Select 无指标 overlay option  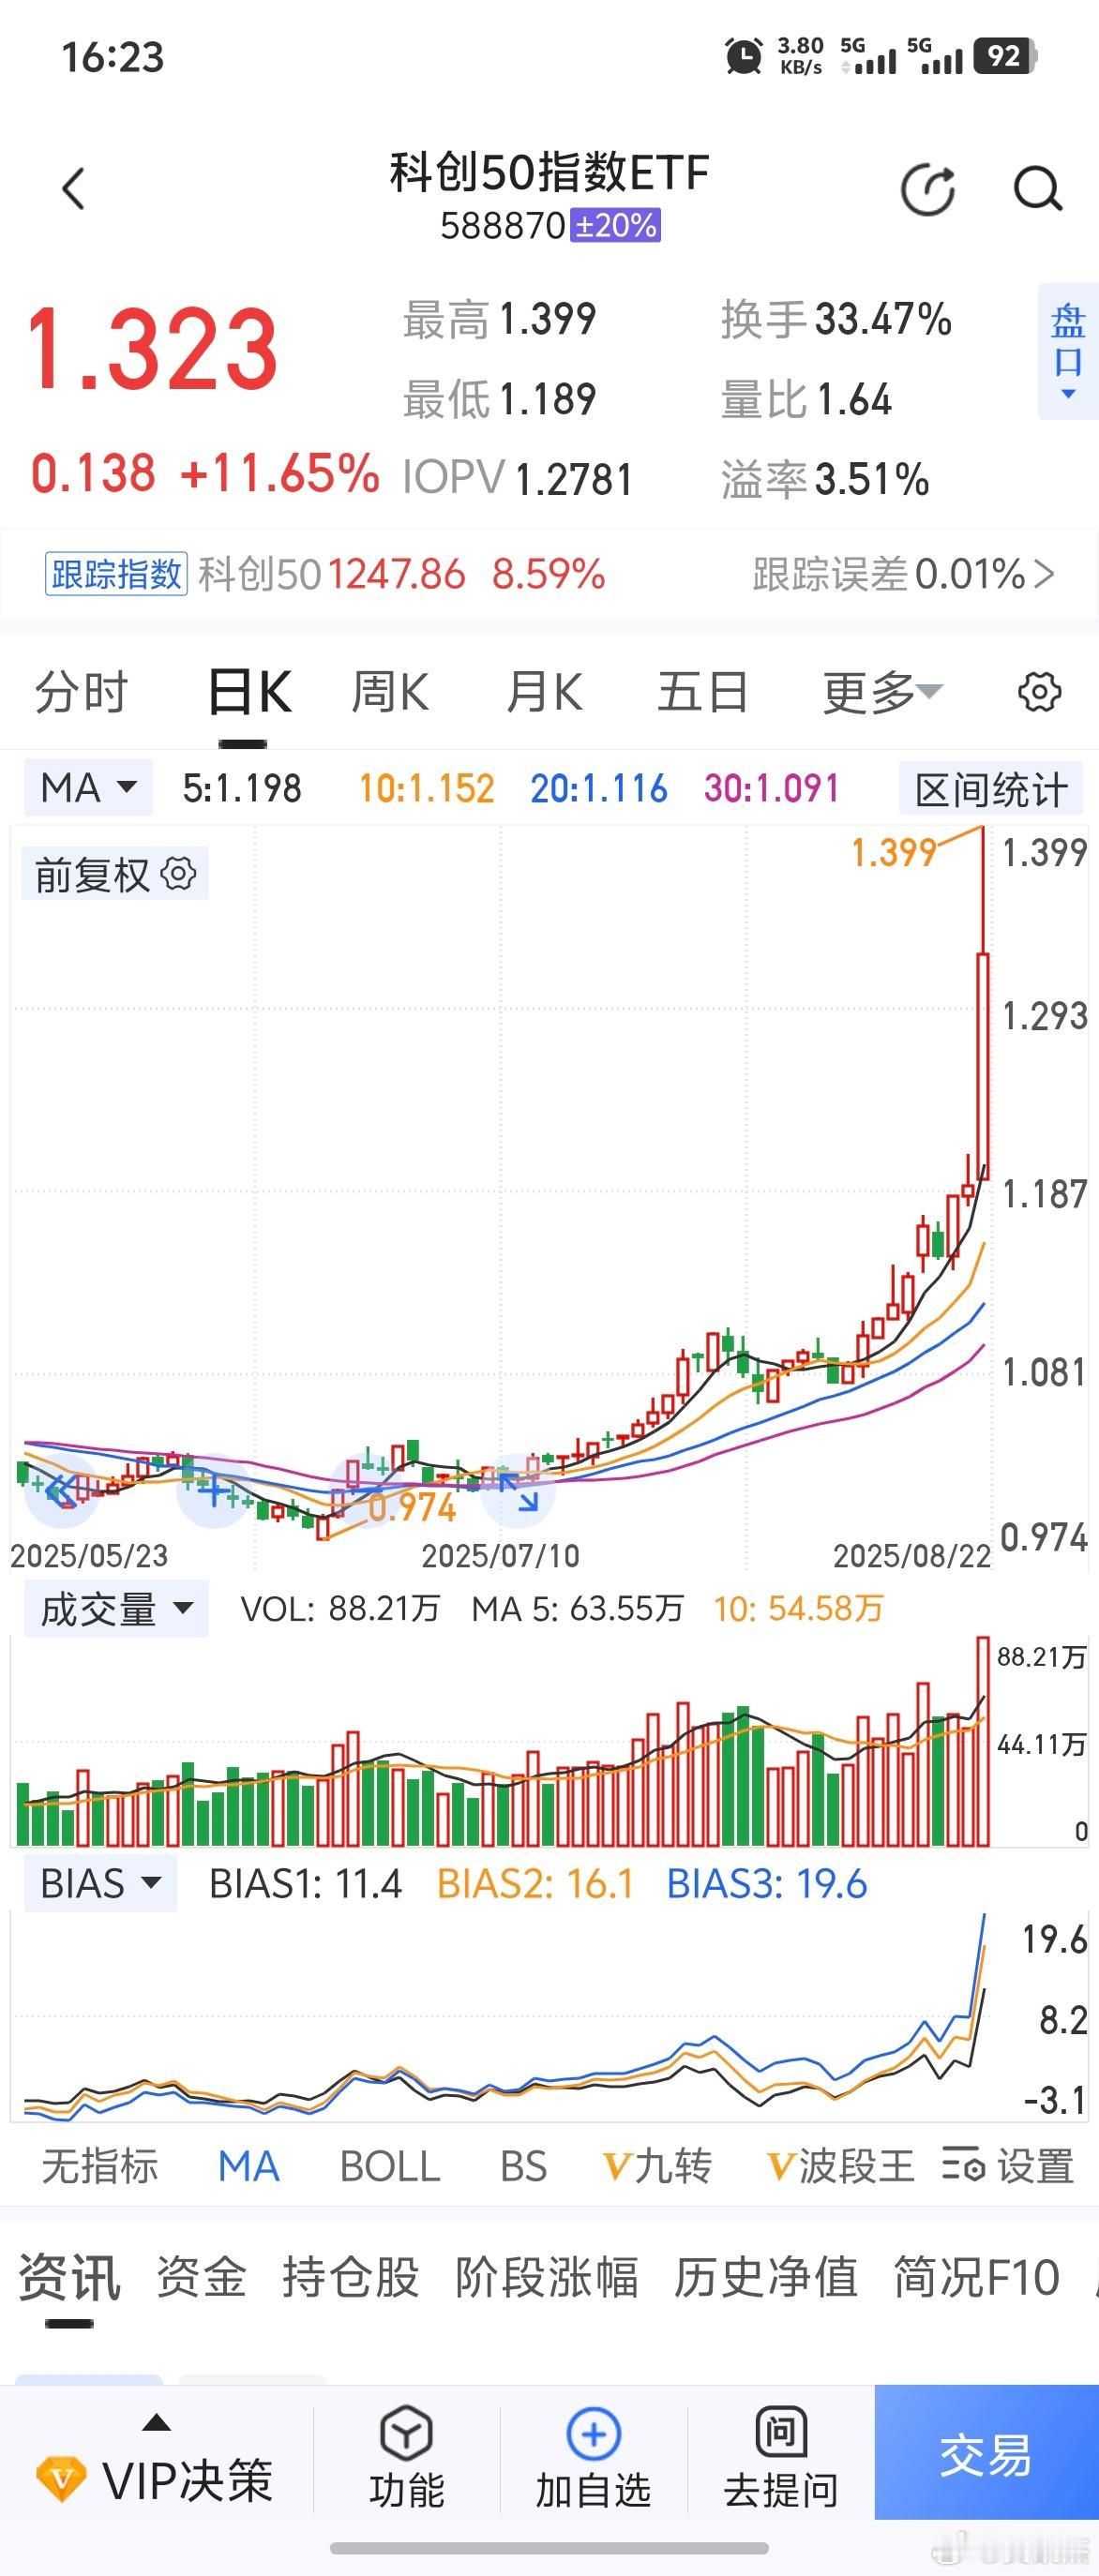pyautogui.click(x=99, y=2166)
